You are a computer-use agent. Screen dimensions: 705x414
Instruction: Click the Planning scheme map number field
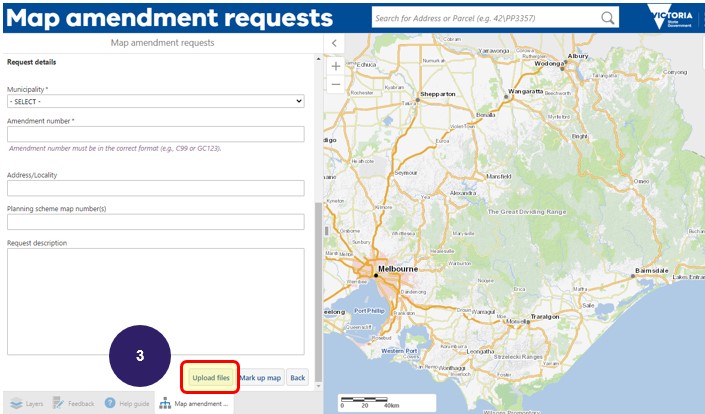click(x=155, y=222)
